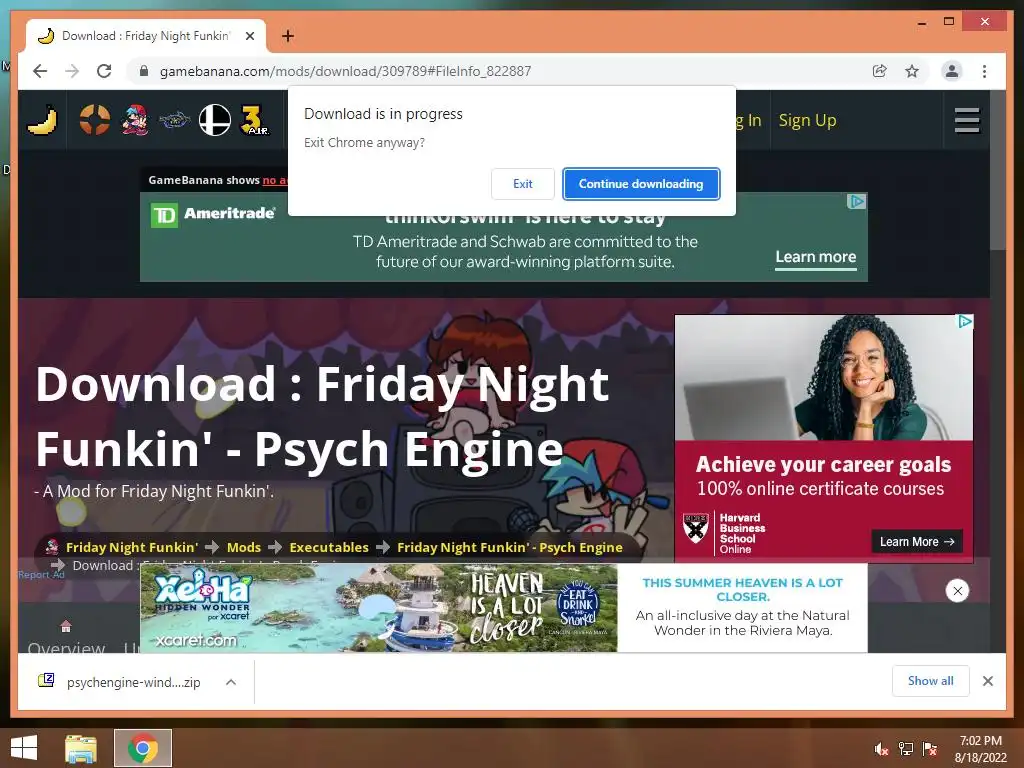This screenshot has width=1024, height=768.
Task: Open the Super Smash Bros game icon
Action: coord(215,120)
